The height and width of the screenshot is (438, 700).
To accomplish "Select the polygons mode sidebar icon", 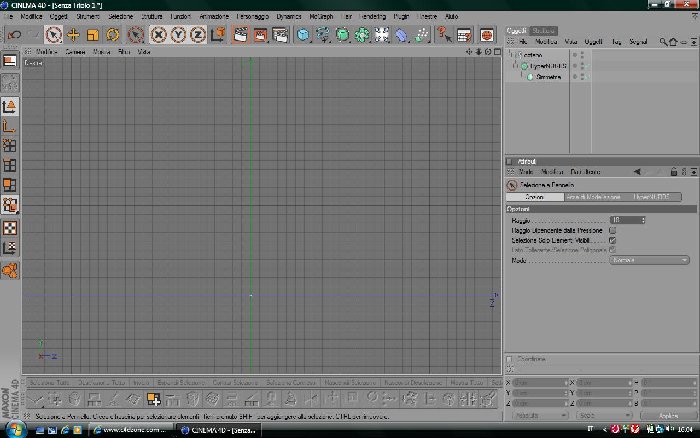I will pyautogui.click(x=9, y=185).
